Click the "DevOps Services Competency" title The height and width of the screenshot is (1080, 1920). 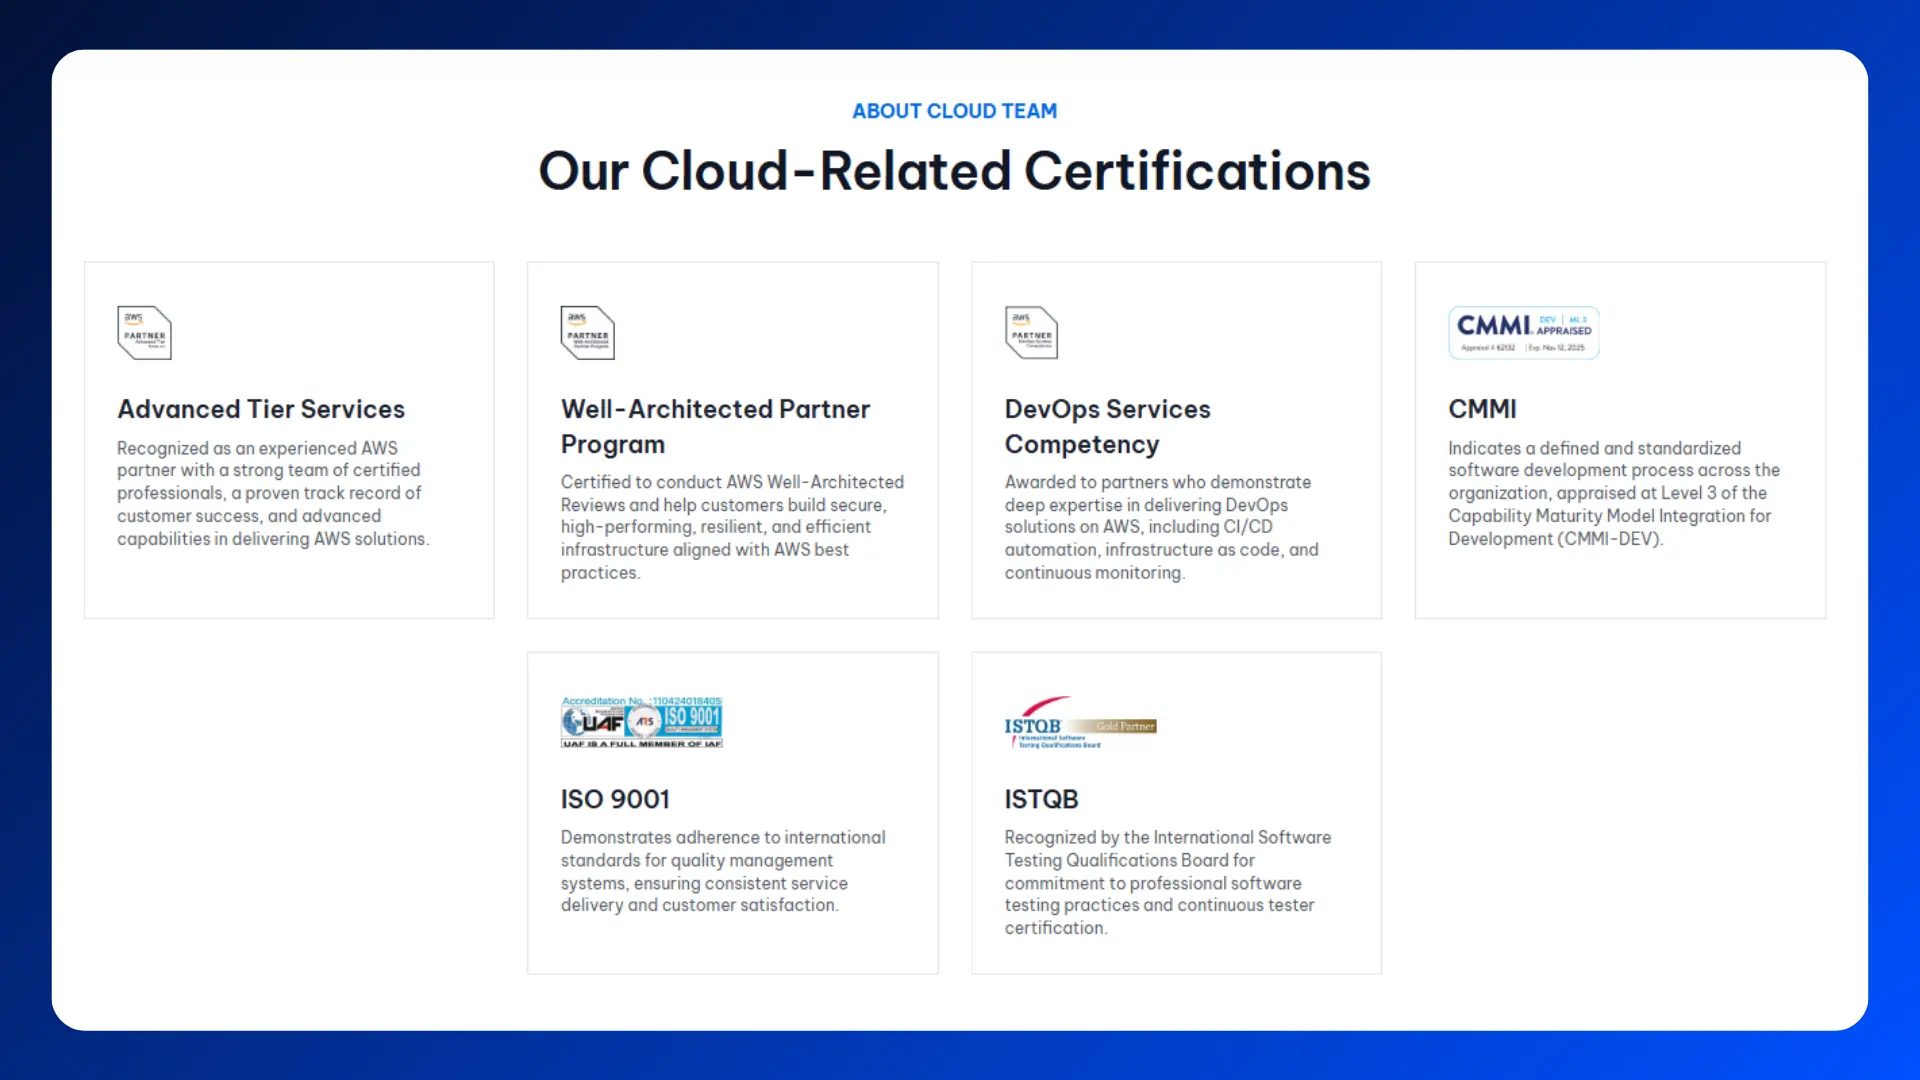tap(1107, 426)
